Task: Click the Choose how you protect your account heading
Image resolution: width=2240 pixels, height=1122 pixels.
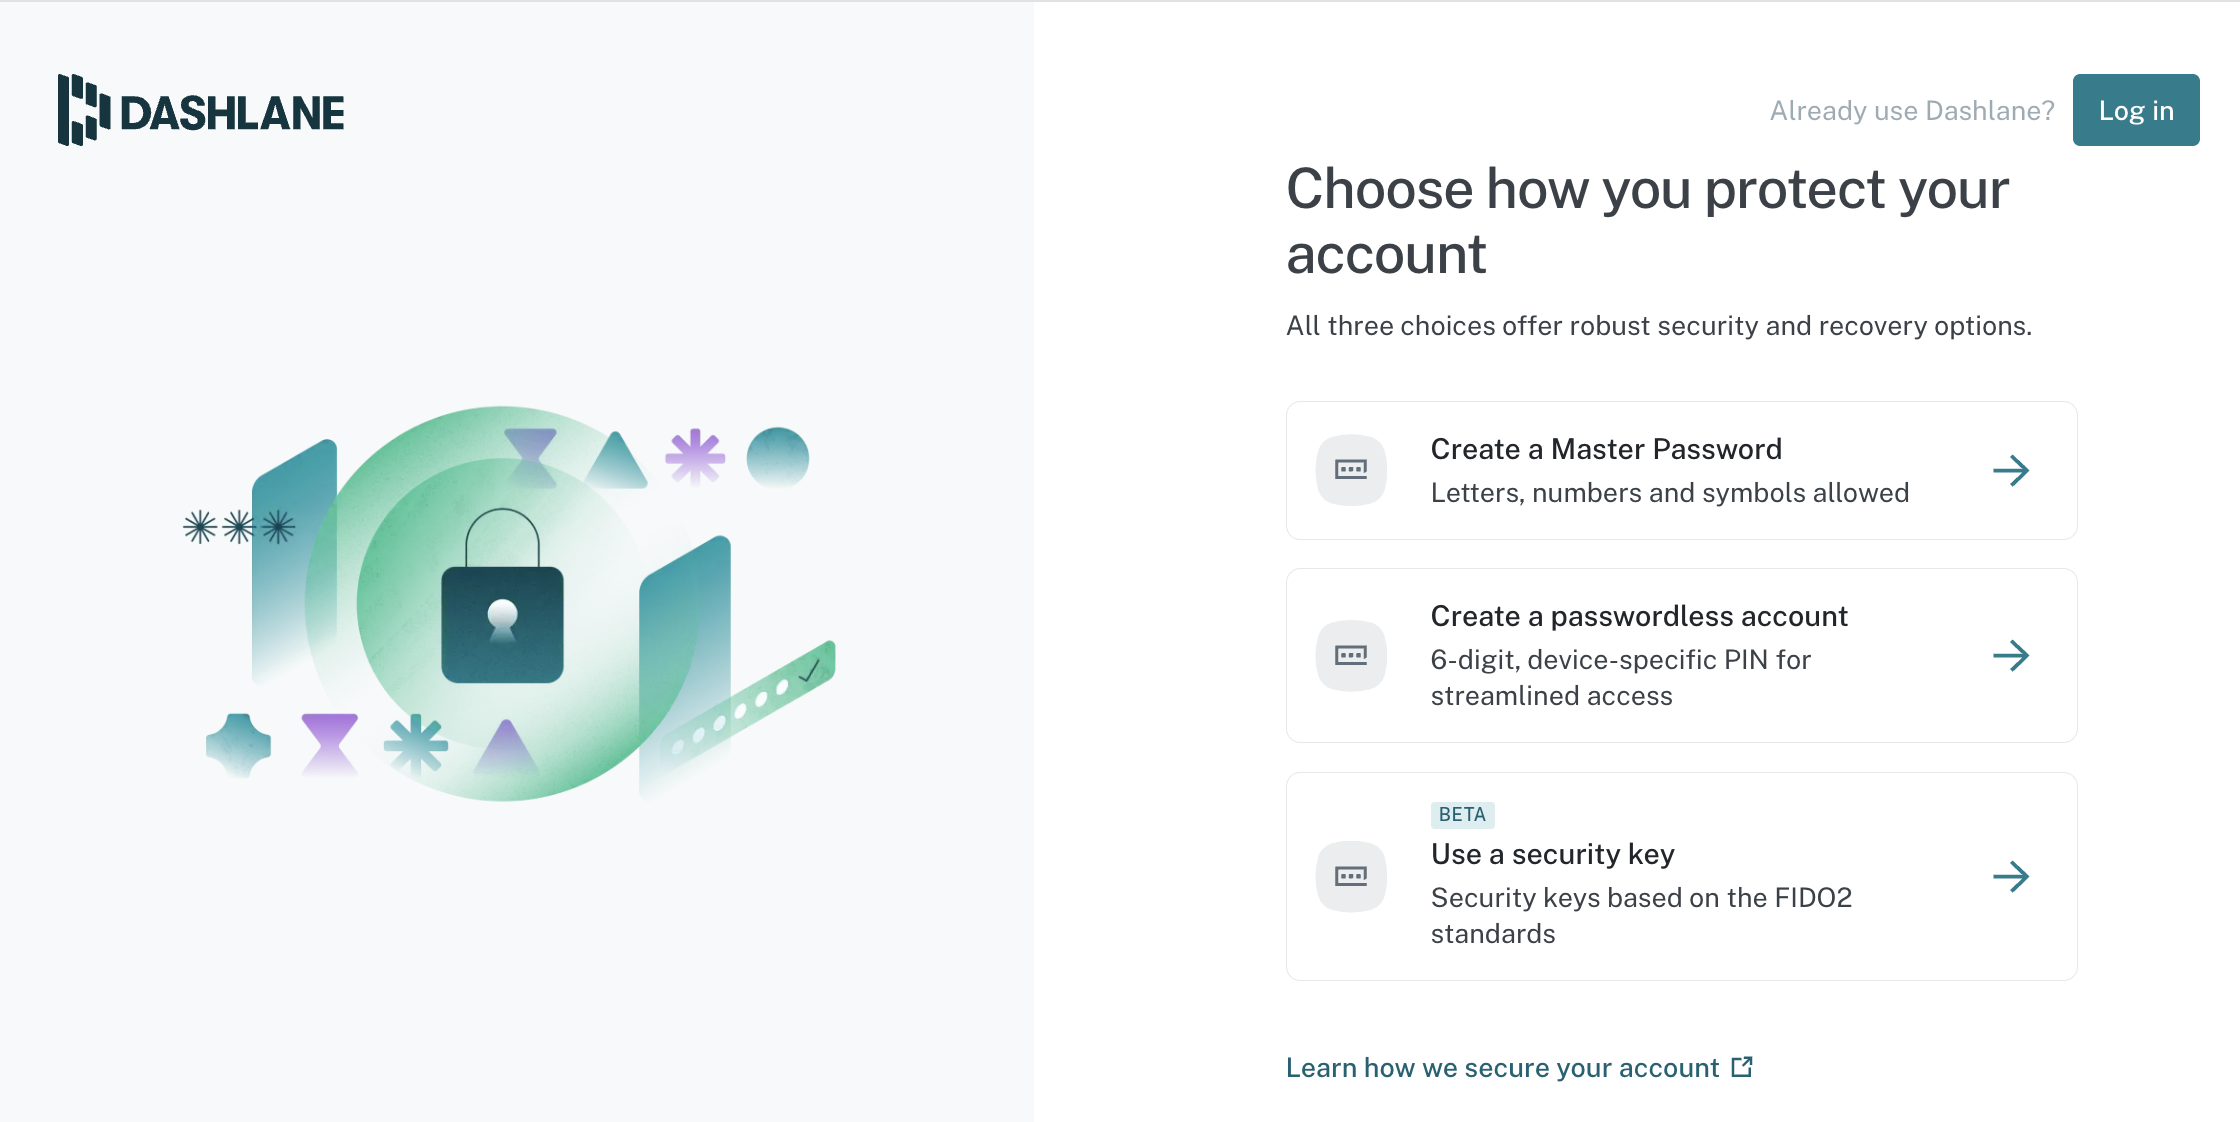Action: (x=1647, y=221)
